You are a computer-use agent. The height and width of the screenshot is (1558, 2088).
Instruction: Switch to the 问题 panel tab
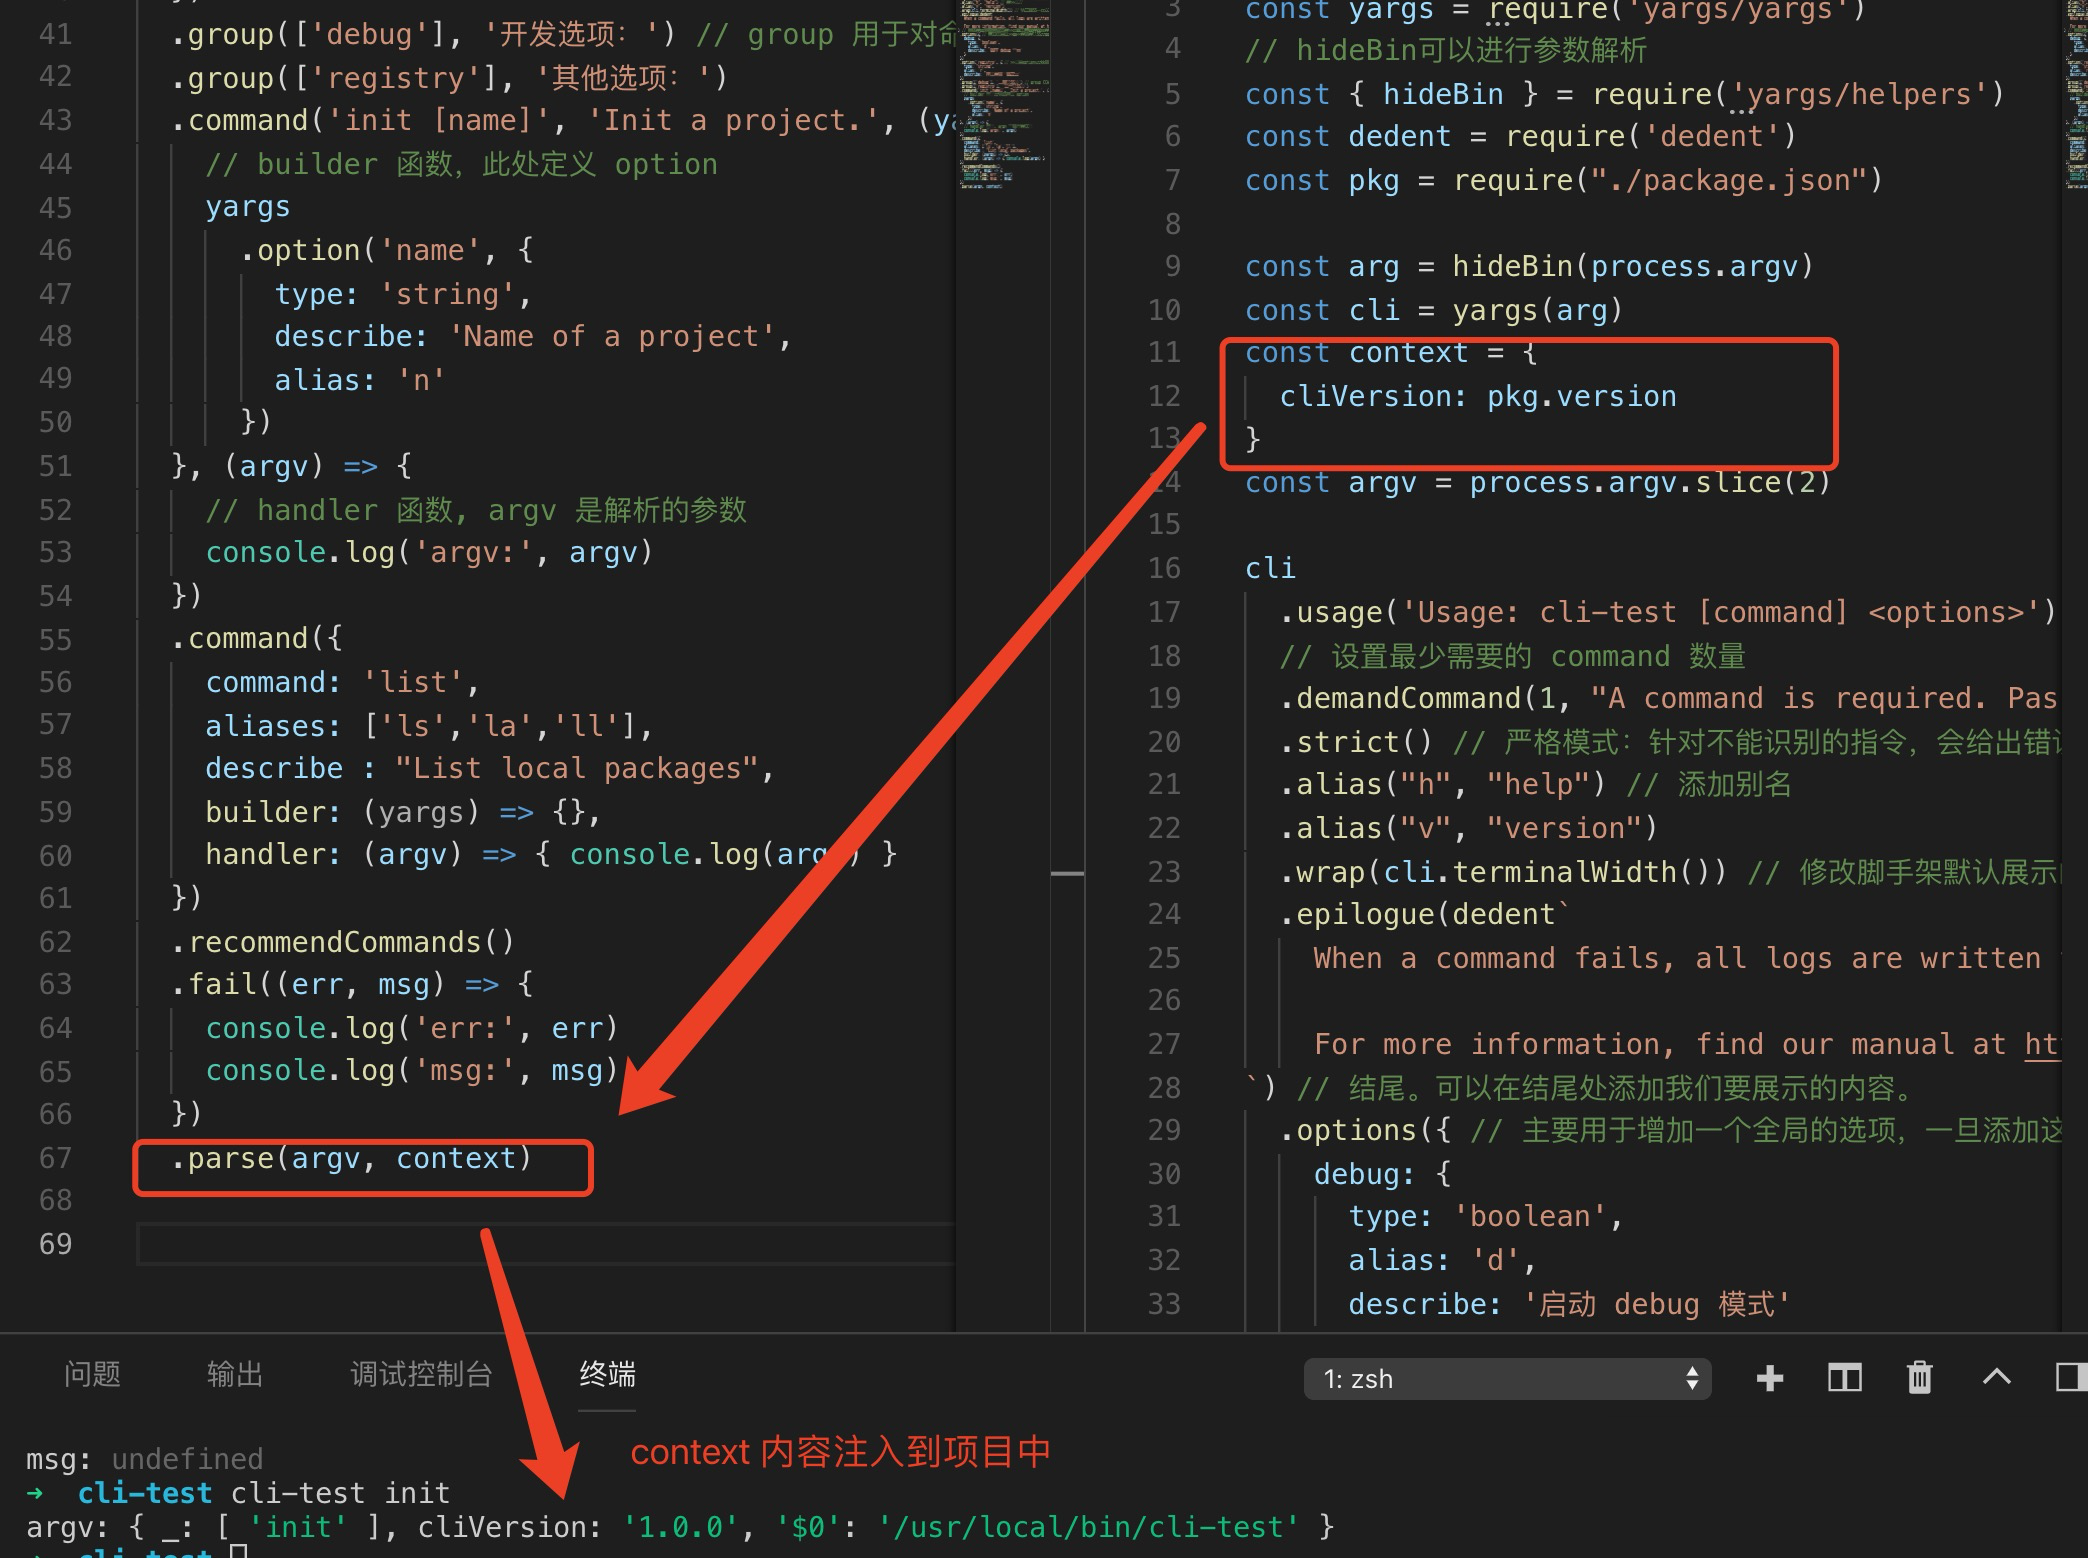[x=92, y=1375]
